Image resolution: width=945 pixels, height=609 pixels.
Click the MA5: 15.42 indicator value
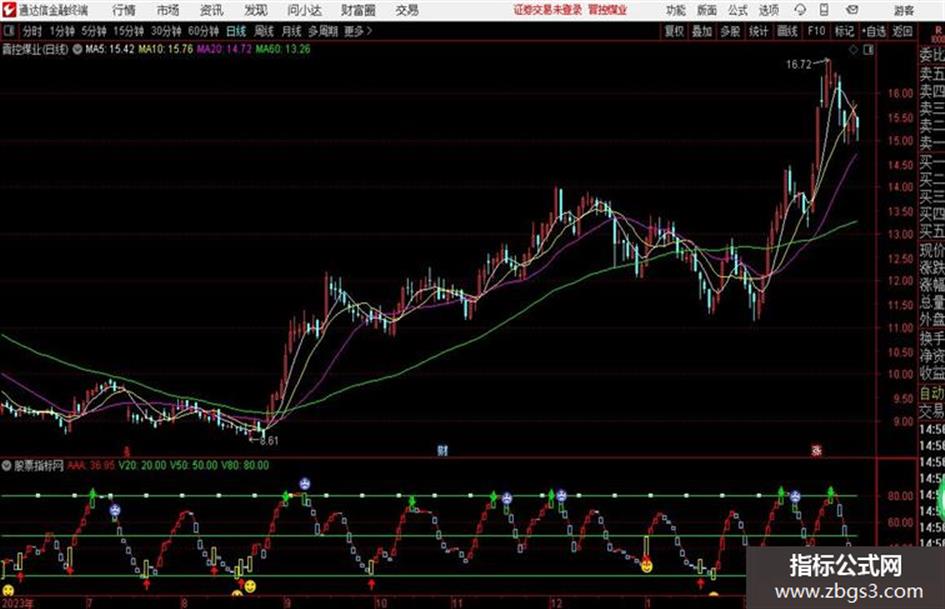(110, 49)
